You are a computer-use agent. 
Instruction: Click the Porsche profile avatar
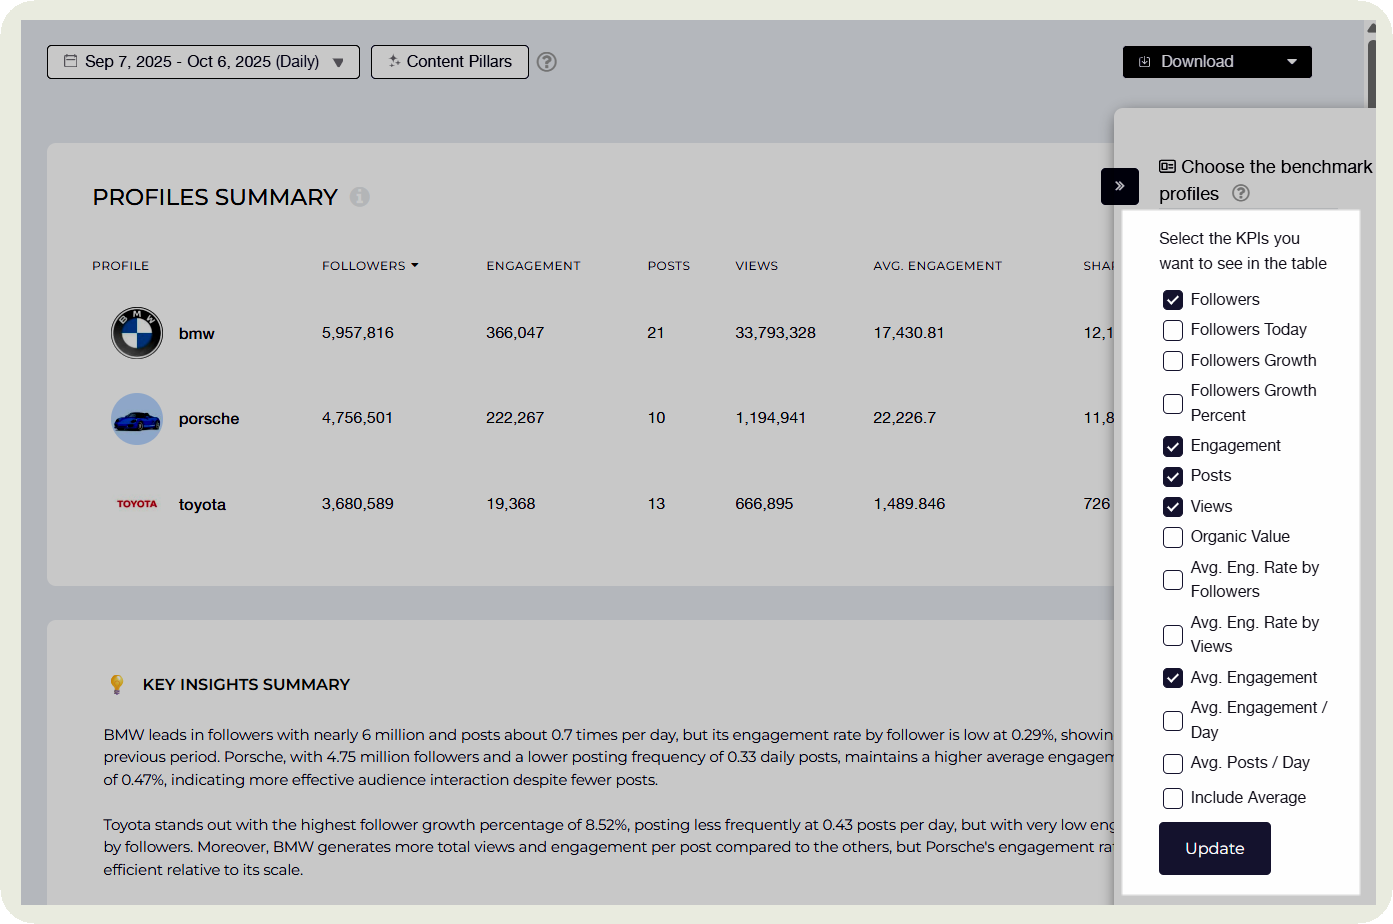137,419
